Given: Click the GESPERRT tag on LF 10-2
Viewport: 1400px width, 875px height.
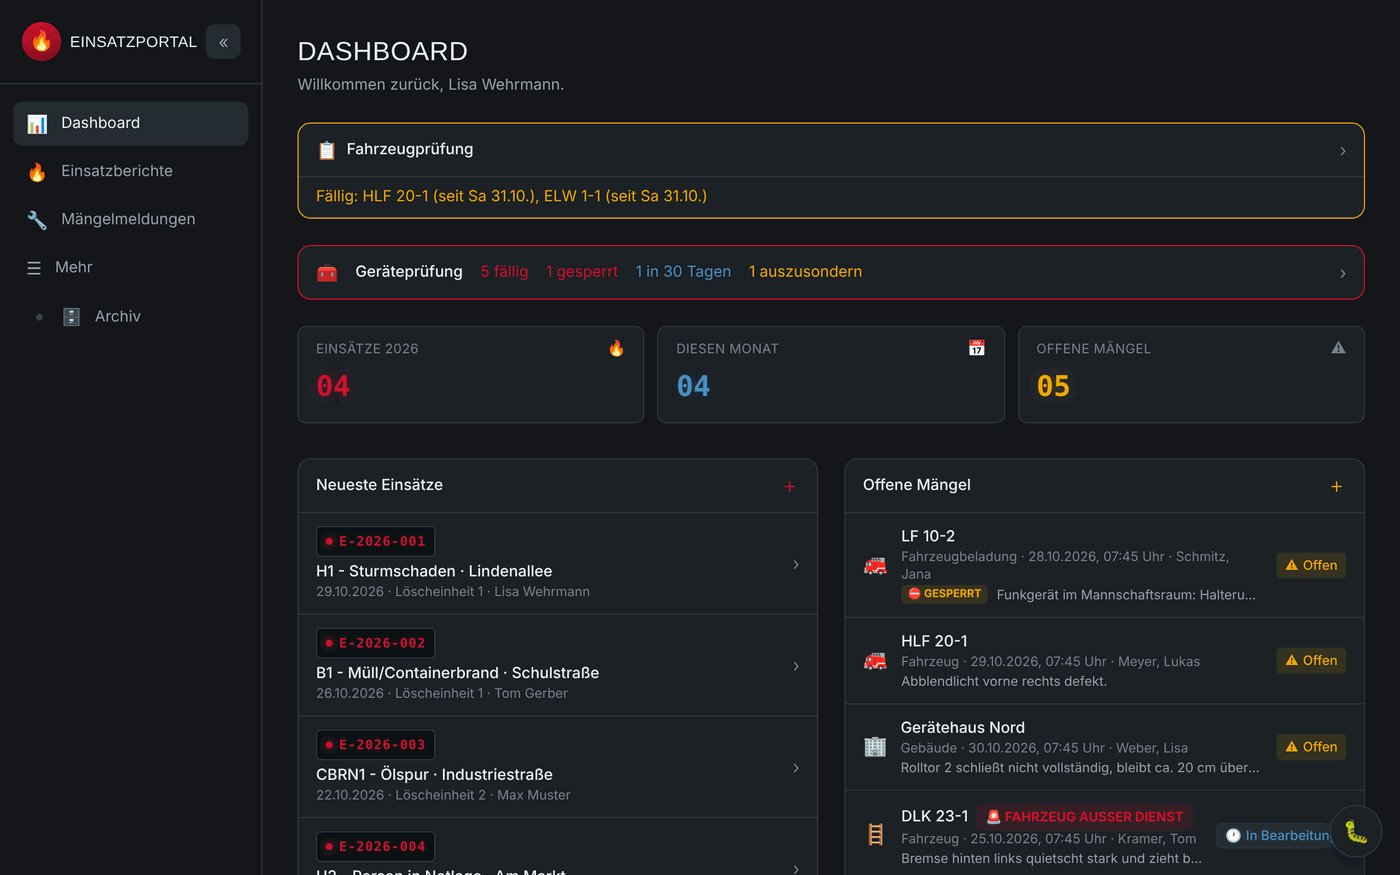Looking at the screenshot, I should 944,594.
